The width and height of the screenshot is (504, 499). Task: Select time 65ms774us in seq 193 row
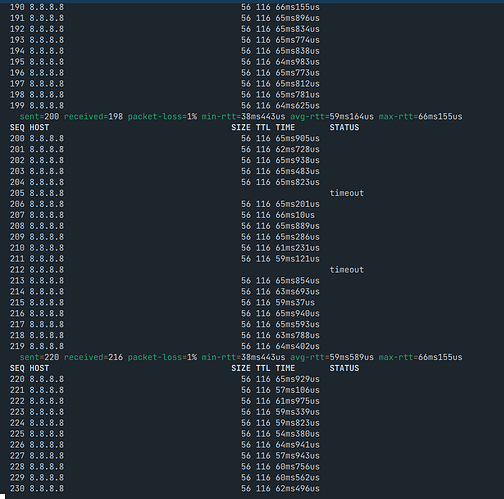(297, 40)
